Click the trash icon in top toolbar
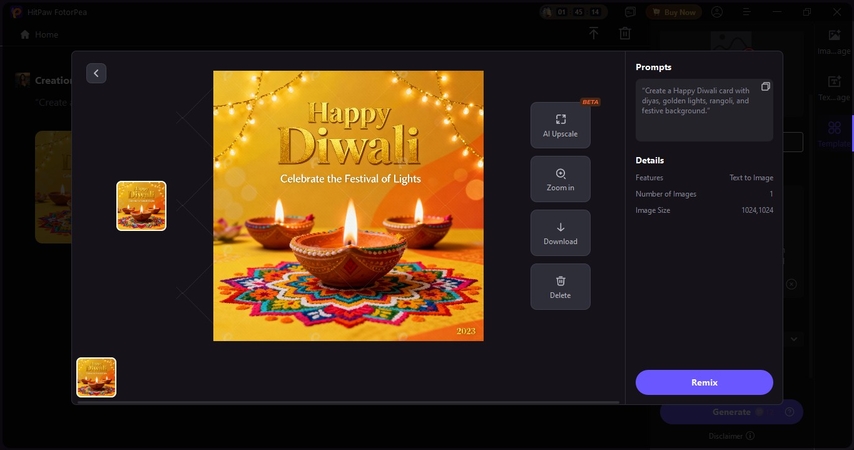 (625, 34)
